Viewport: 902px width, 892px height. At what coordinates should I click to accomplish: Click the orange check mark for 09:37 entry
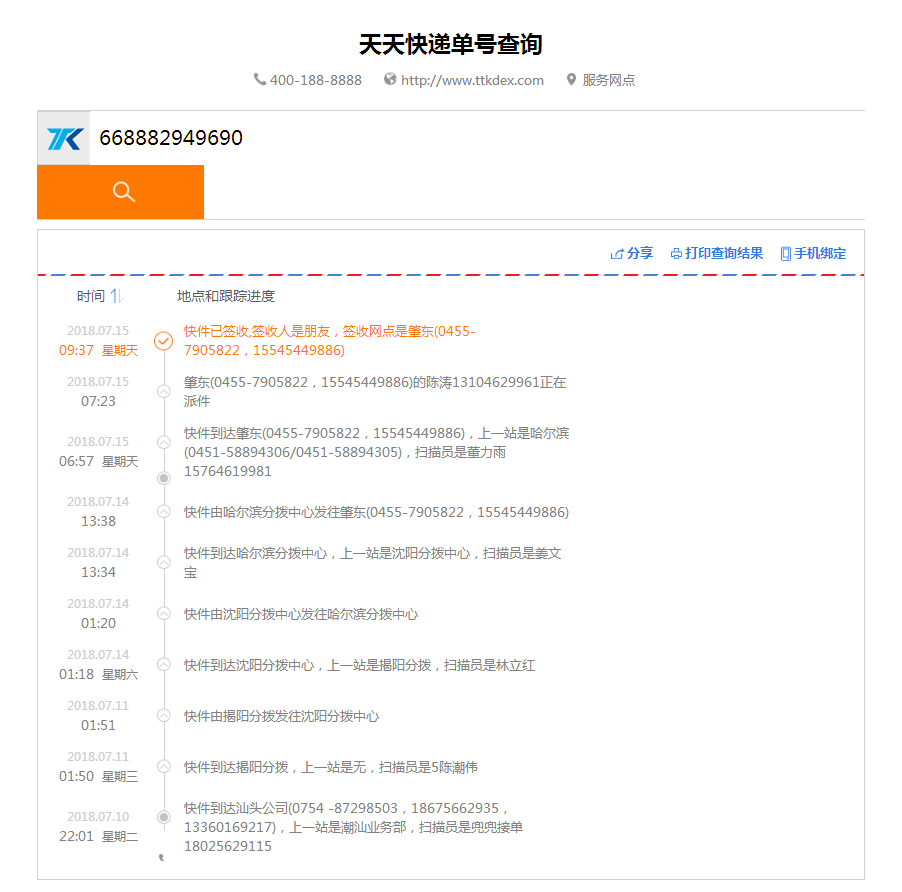164,341
